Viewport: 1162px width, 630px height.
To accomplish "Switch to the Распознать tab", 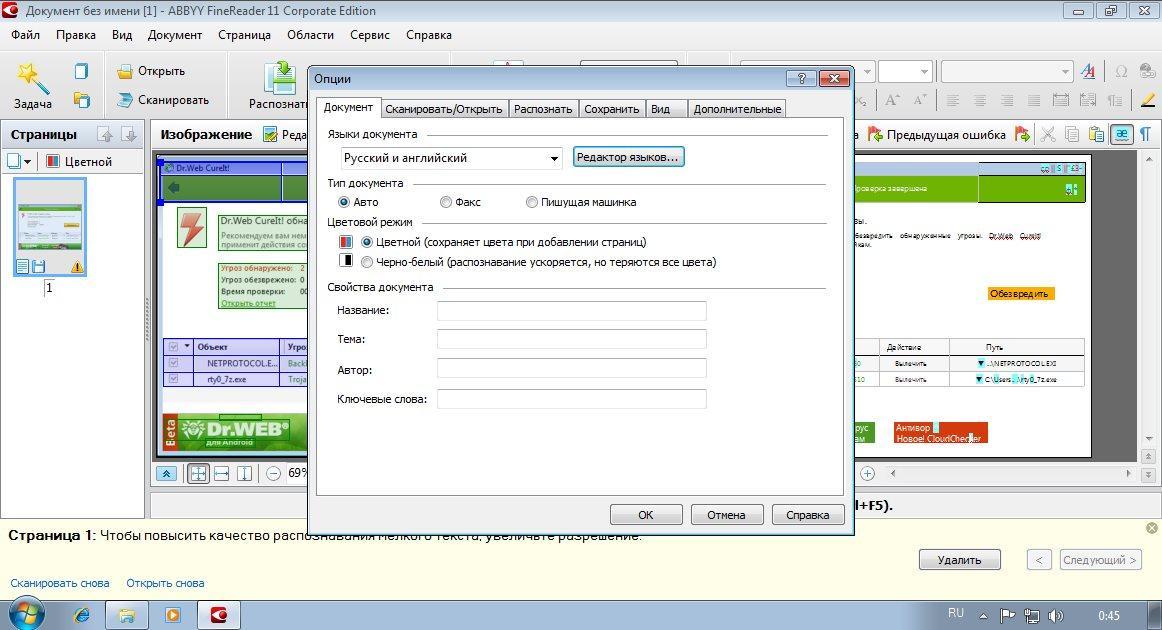I will click(x=542, y=109).
